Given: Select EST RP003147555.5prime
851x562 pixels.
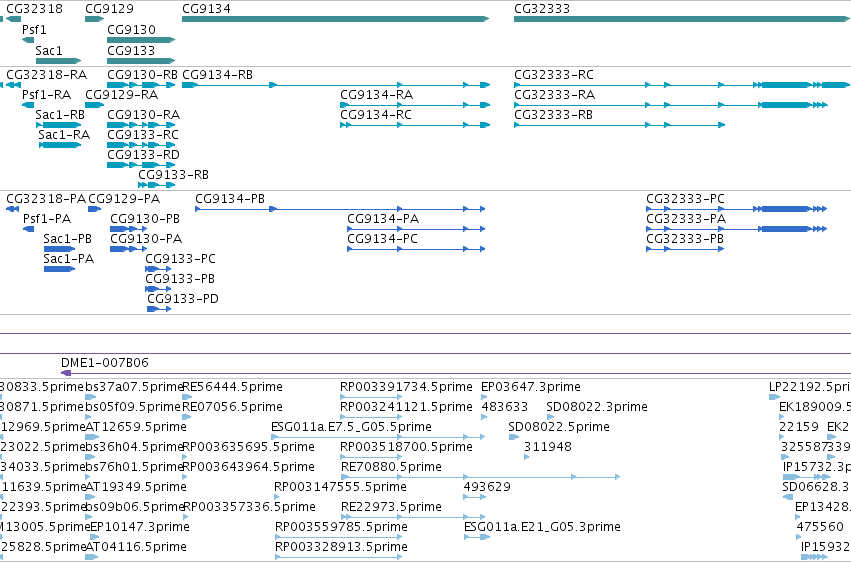Looking at the screenshot, I should 277,497.
